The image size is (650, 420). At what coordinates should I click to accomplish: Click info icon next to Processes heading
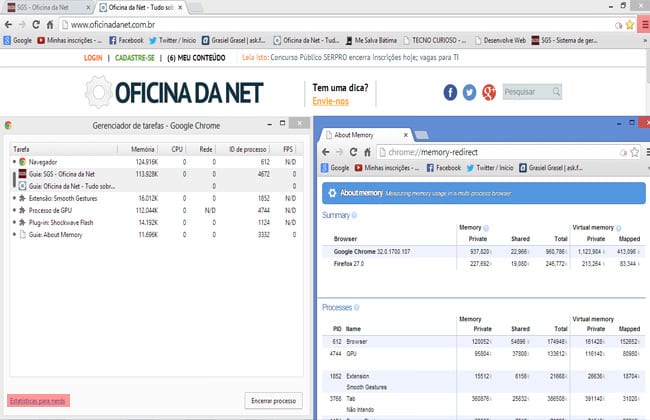coord(357,308)
